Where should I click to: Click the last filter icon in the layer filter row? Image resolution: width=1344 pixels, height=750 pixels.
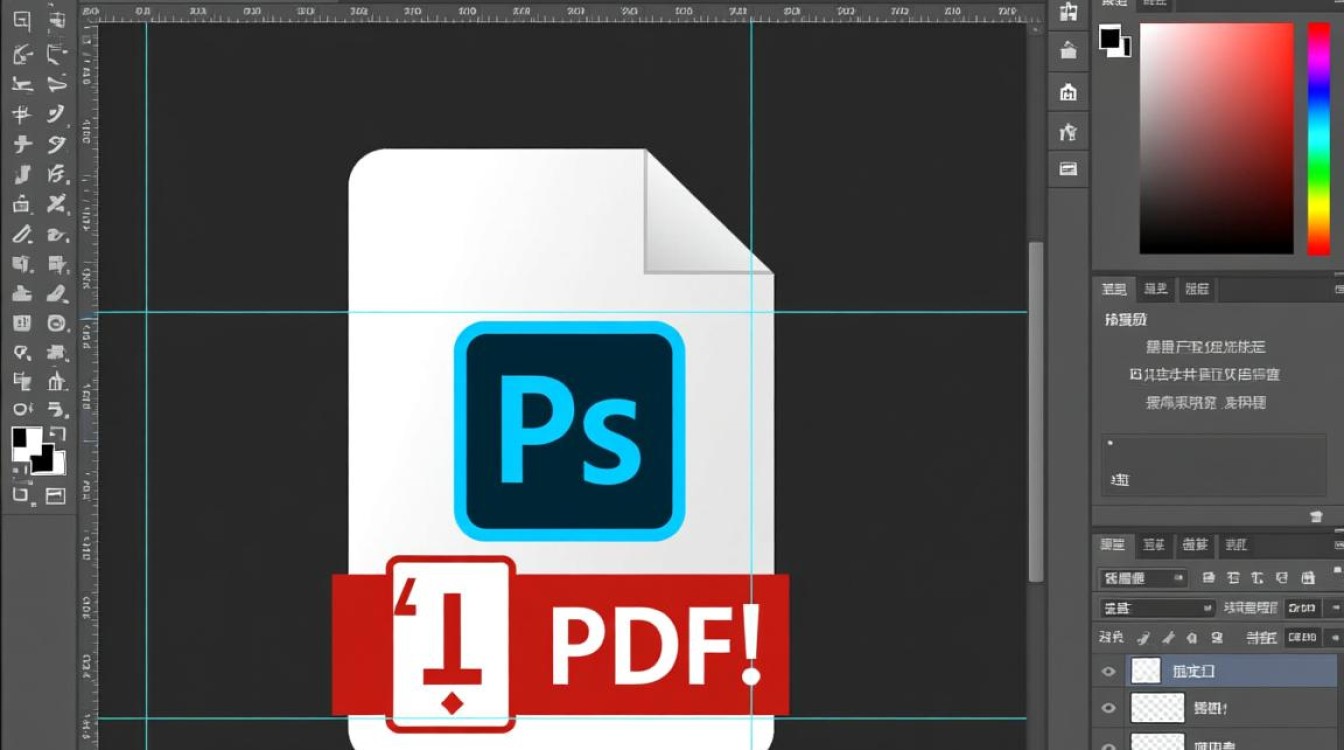pos(1307,578)
